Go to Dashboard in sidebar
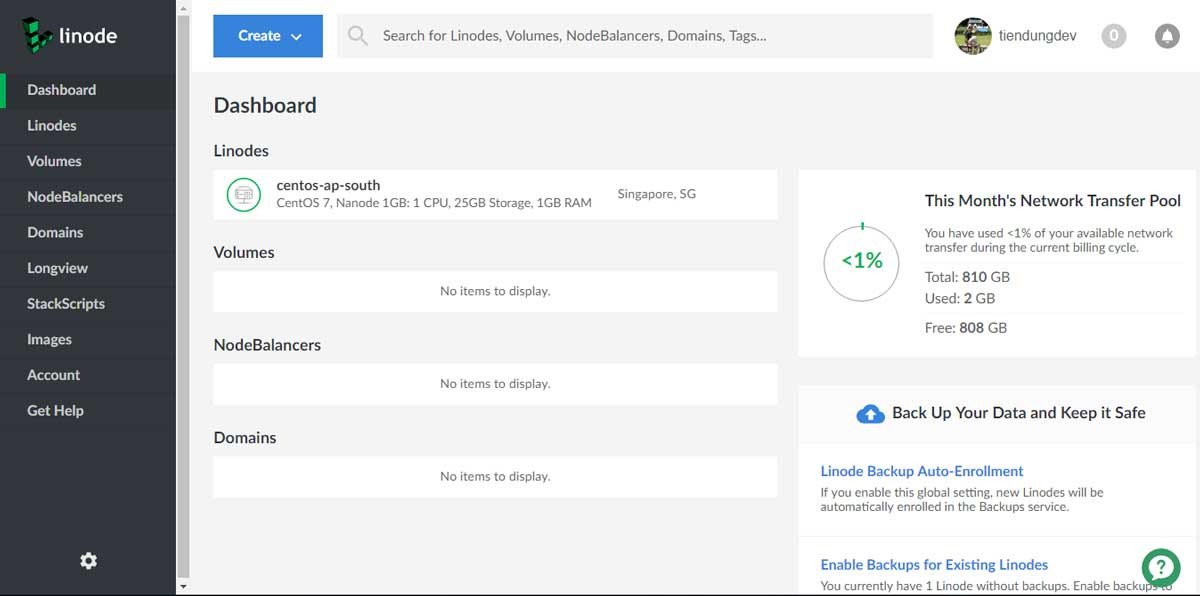1200x596 pixels. click(88, 90)
